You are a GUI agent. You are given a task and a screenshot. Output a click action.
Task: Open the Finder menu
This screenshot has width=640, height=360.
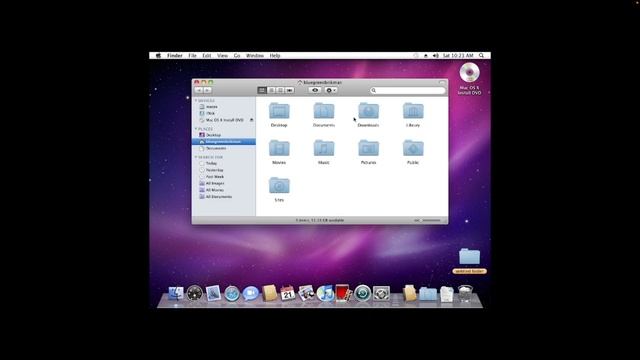tap(175, 56)
